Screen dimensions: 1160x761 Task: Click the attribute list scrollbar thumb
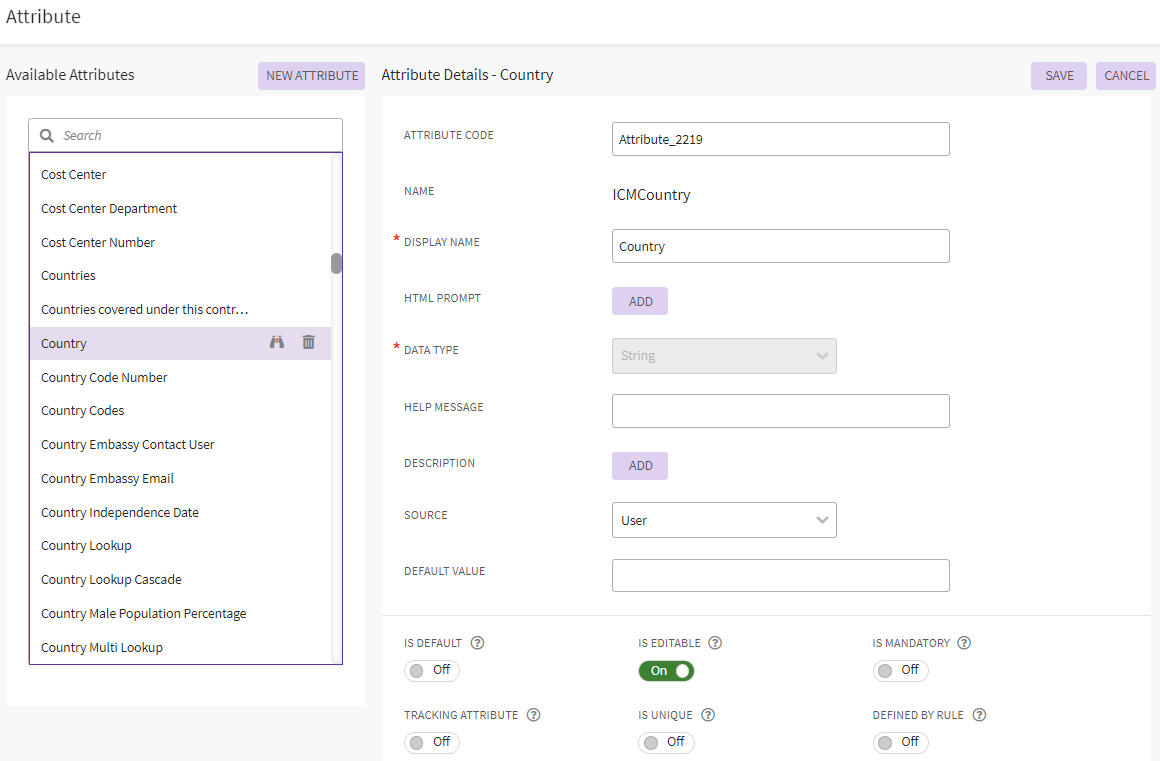click(x=337, y=263)
